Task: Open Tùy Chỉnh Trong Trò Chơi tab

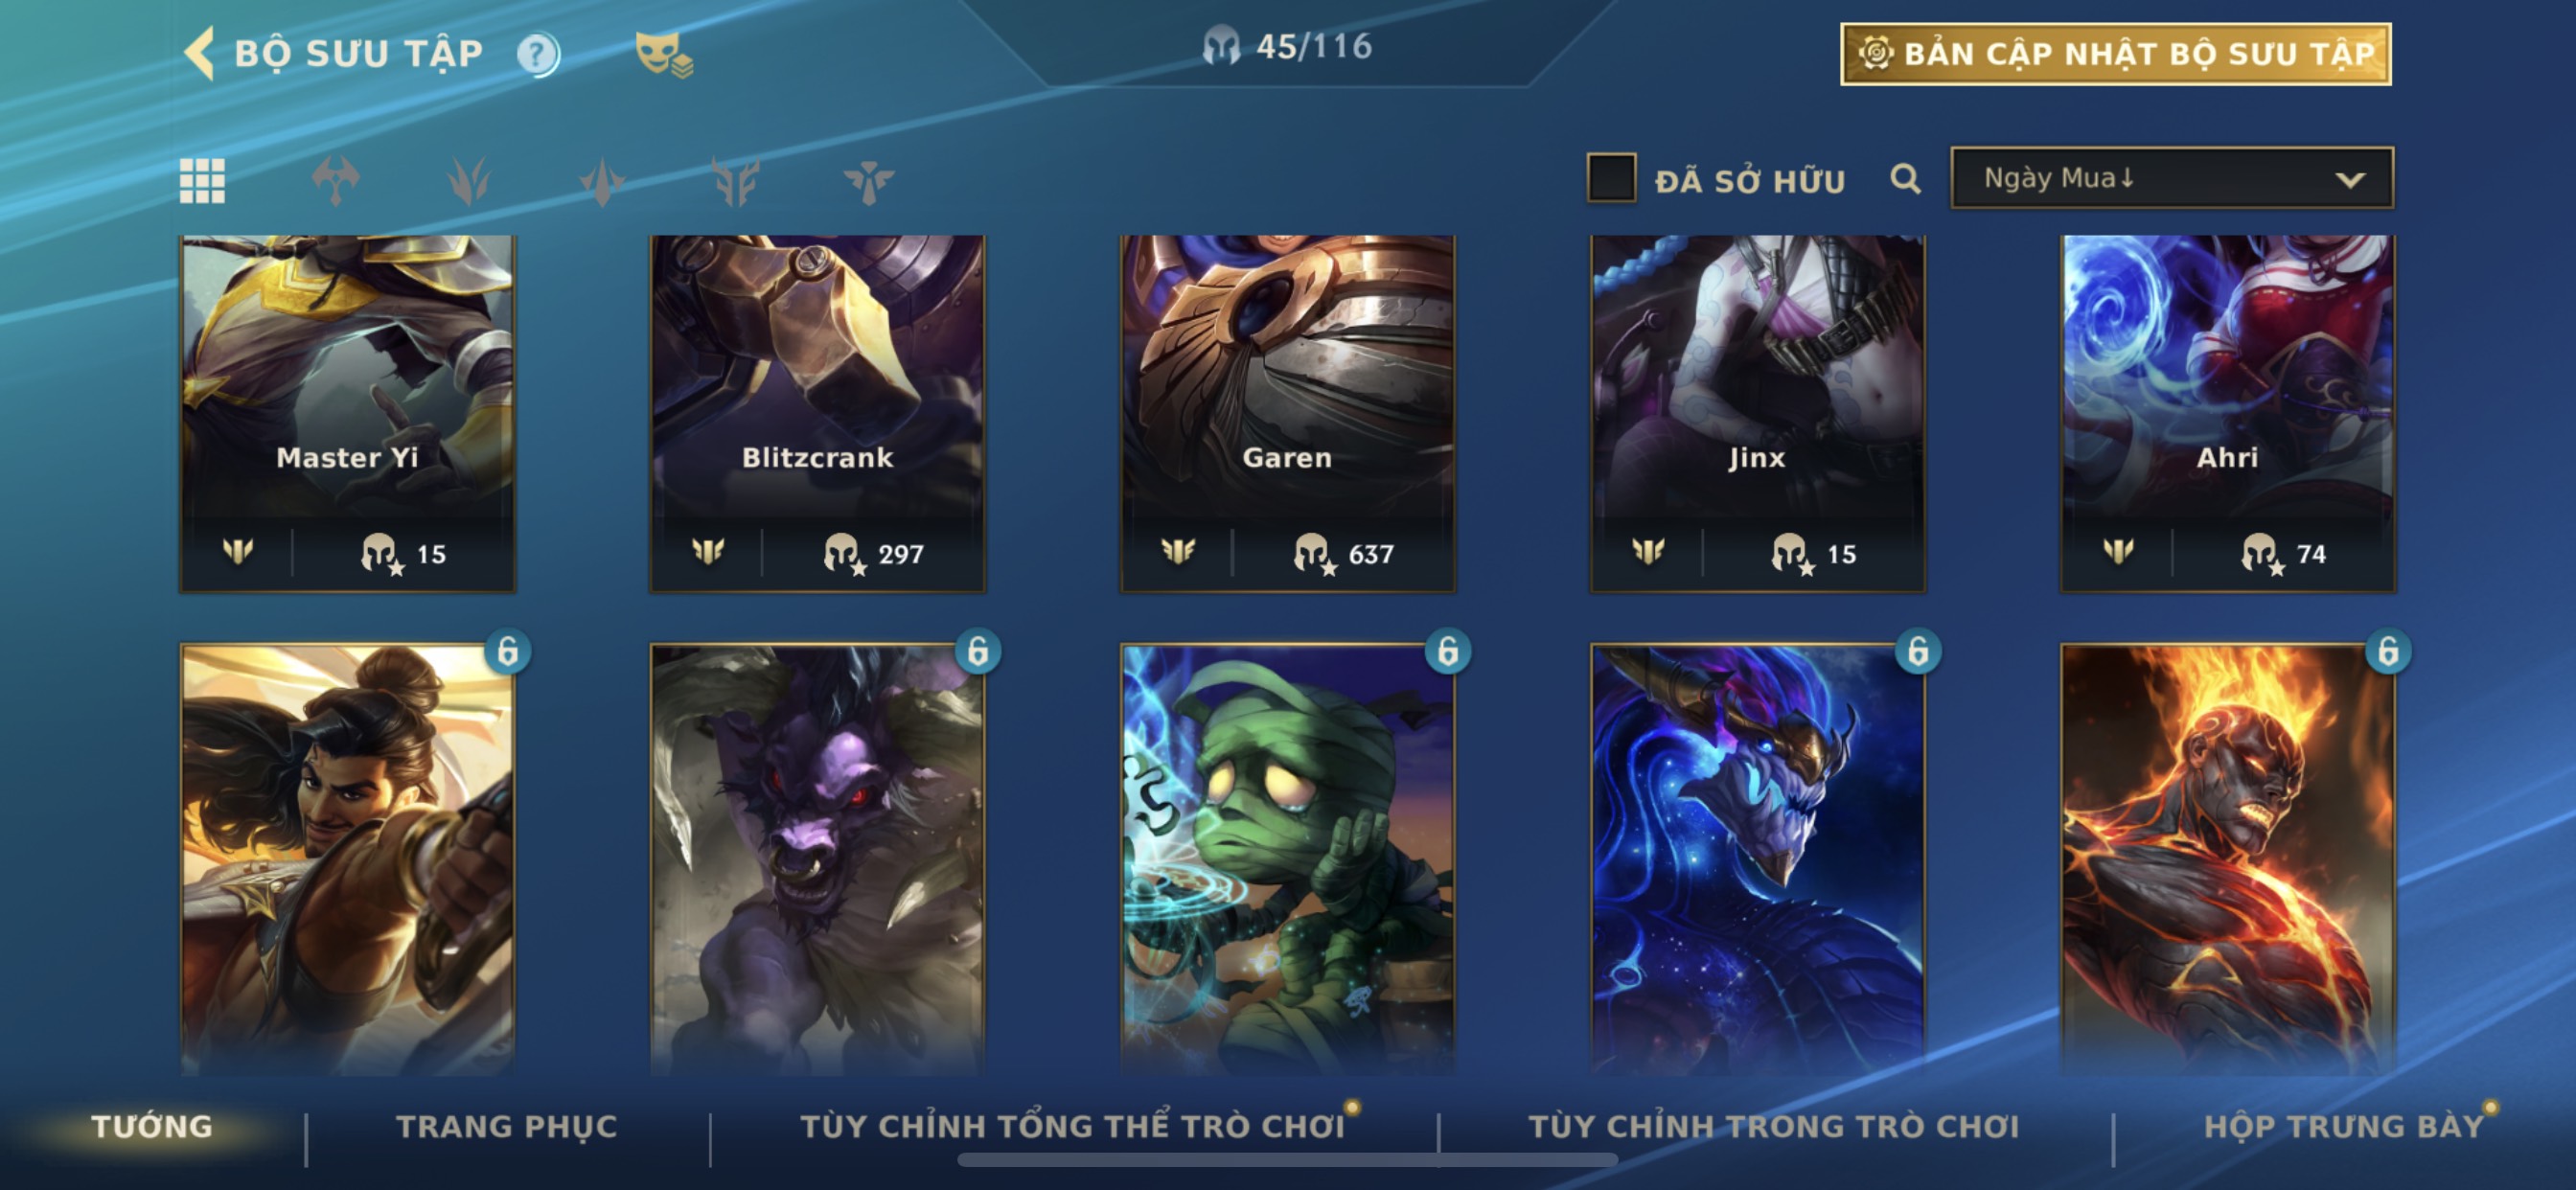Action: pos(1774,1127)
